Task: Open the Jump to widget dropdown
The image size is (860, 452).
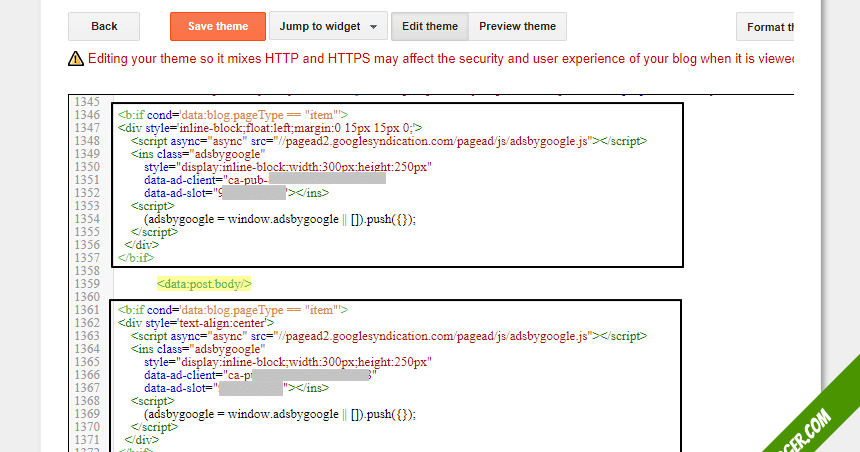Action: click(x=328, y=26)
